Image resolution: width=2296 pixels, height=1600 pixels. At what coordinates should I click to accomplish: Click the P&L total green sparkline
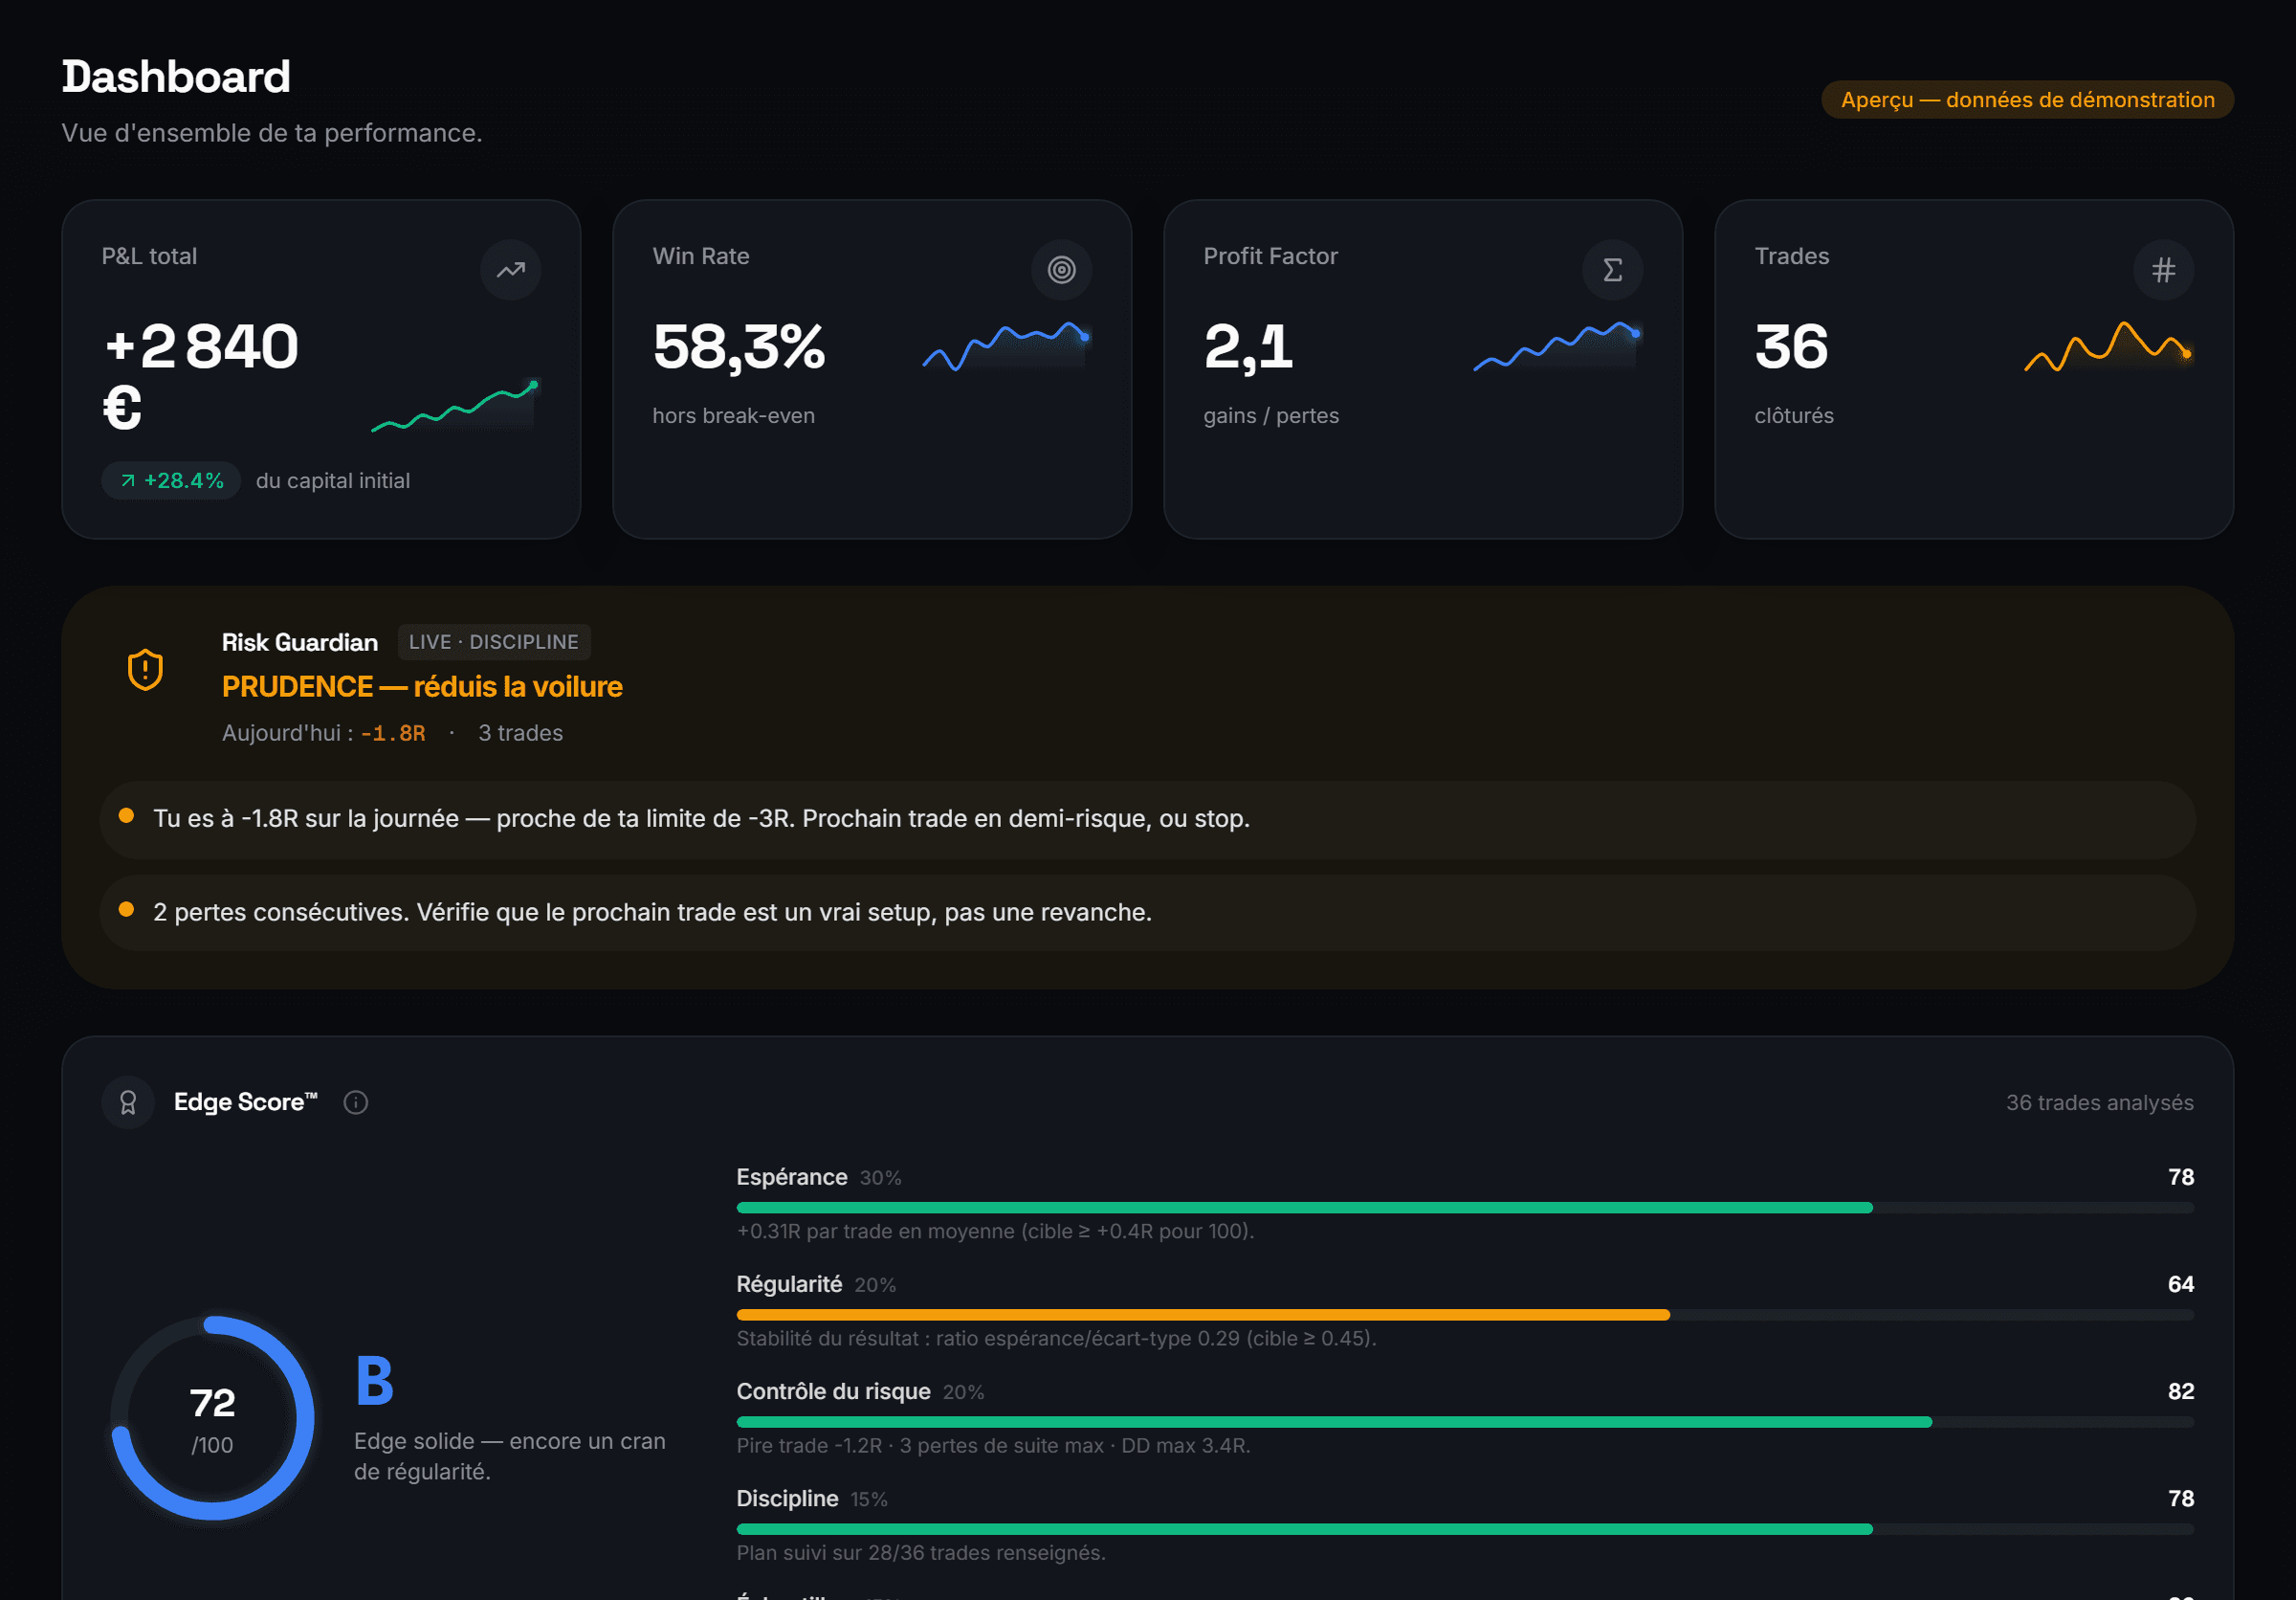coord(455,405)
